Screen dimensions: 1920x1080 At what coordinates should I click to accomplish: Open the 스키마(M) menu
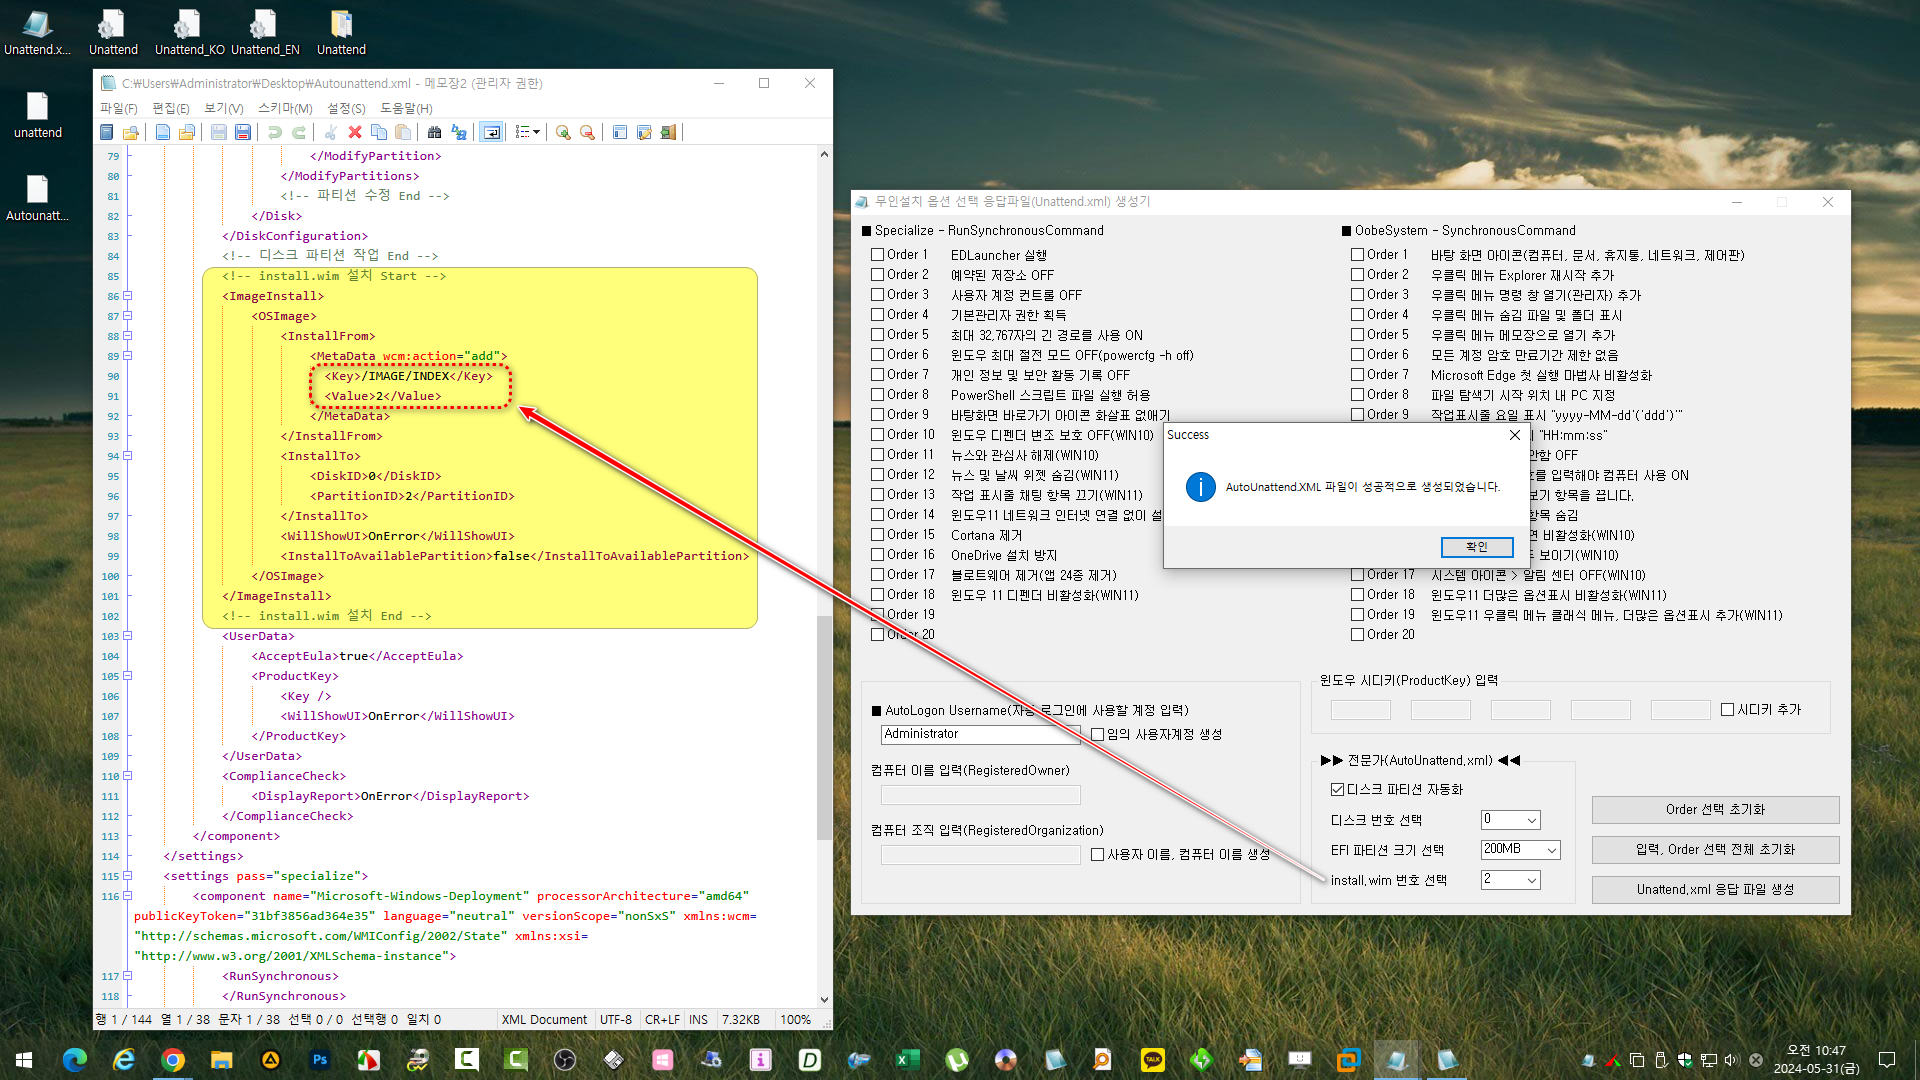pos(285,108)
